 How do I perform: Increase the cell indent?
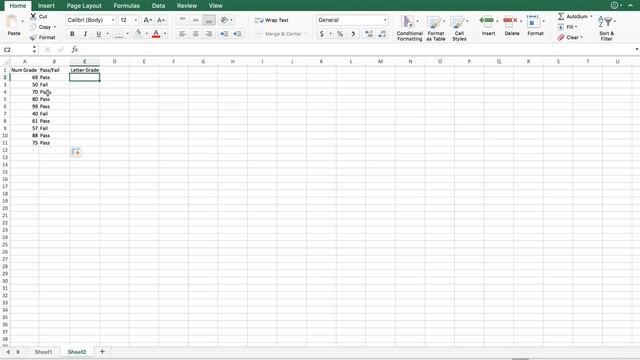click(237, 34)
